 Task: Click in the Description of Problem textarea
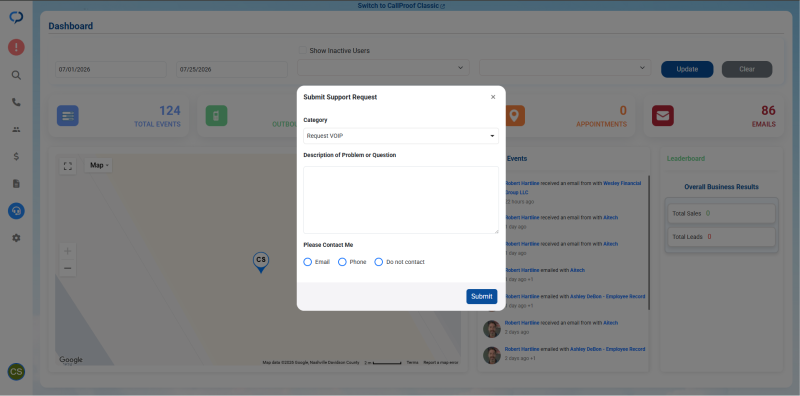tap(401, 200)
